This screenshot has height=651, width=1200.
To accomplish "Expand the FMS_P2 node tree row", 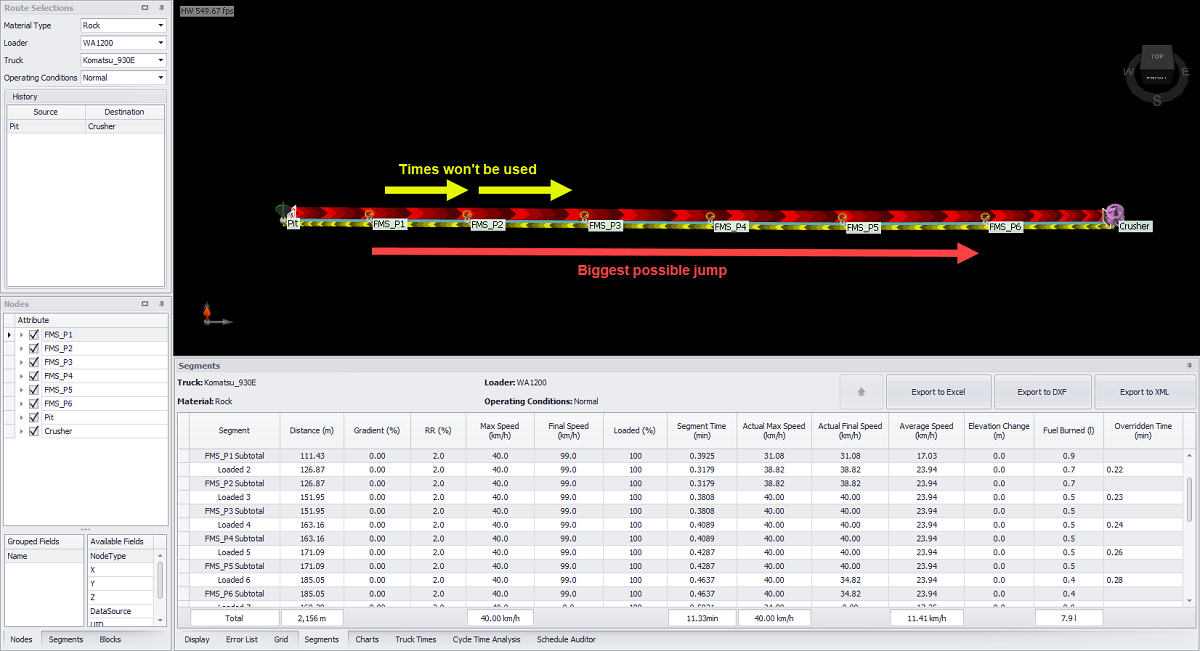I will click(21, 349).
